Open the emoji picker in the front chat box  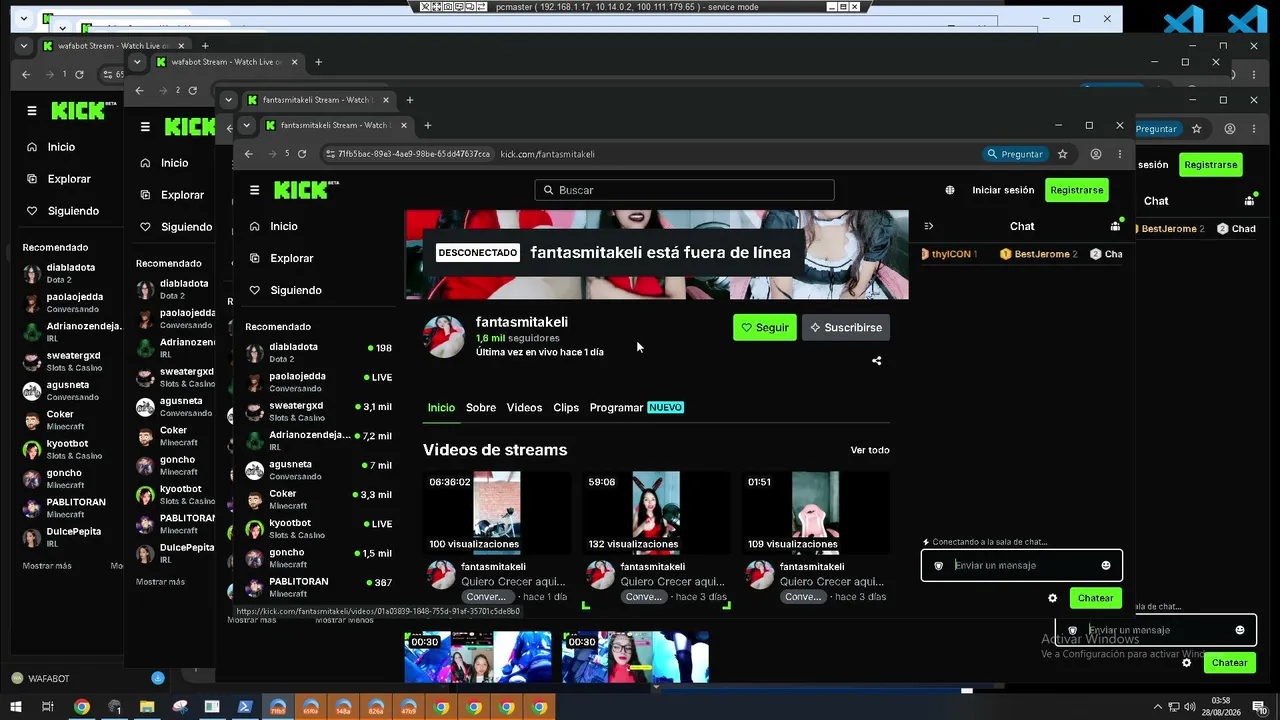(1106, 565)
